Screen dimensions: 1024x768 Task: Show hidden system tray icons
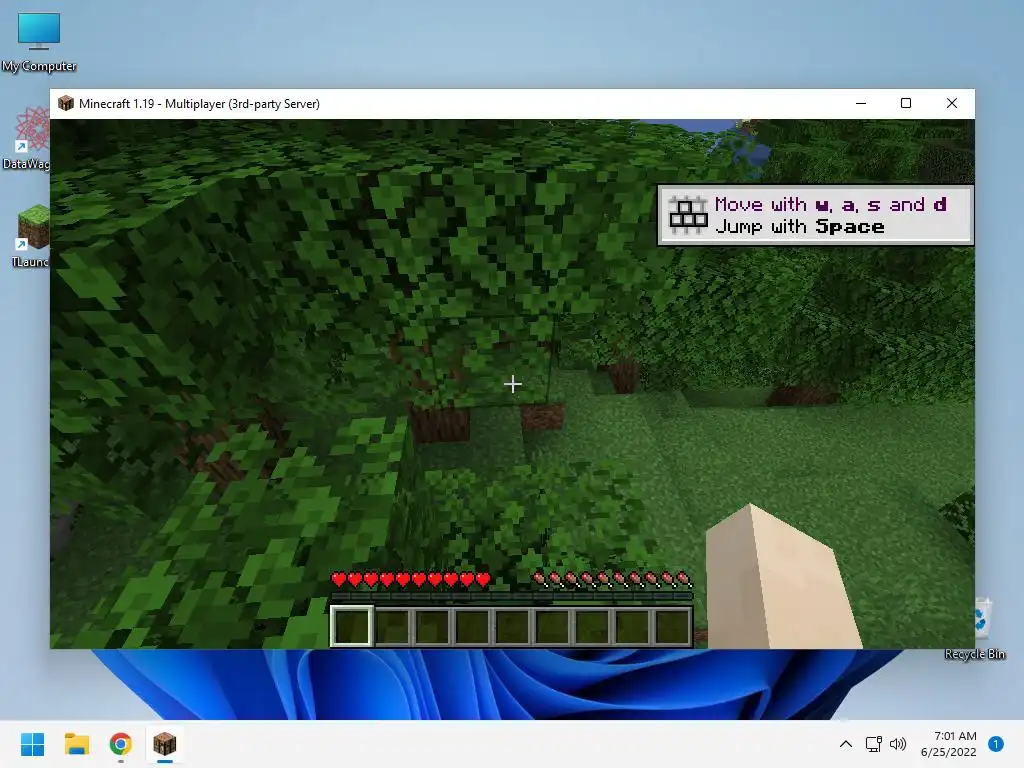845,744
